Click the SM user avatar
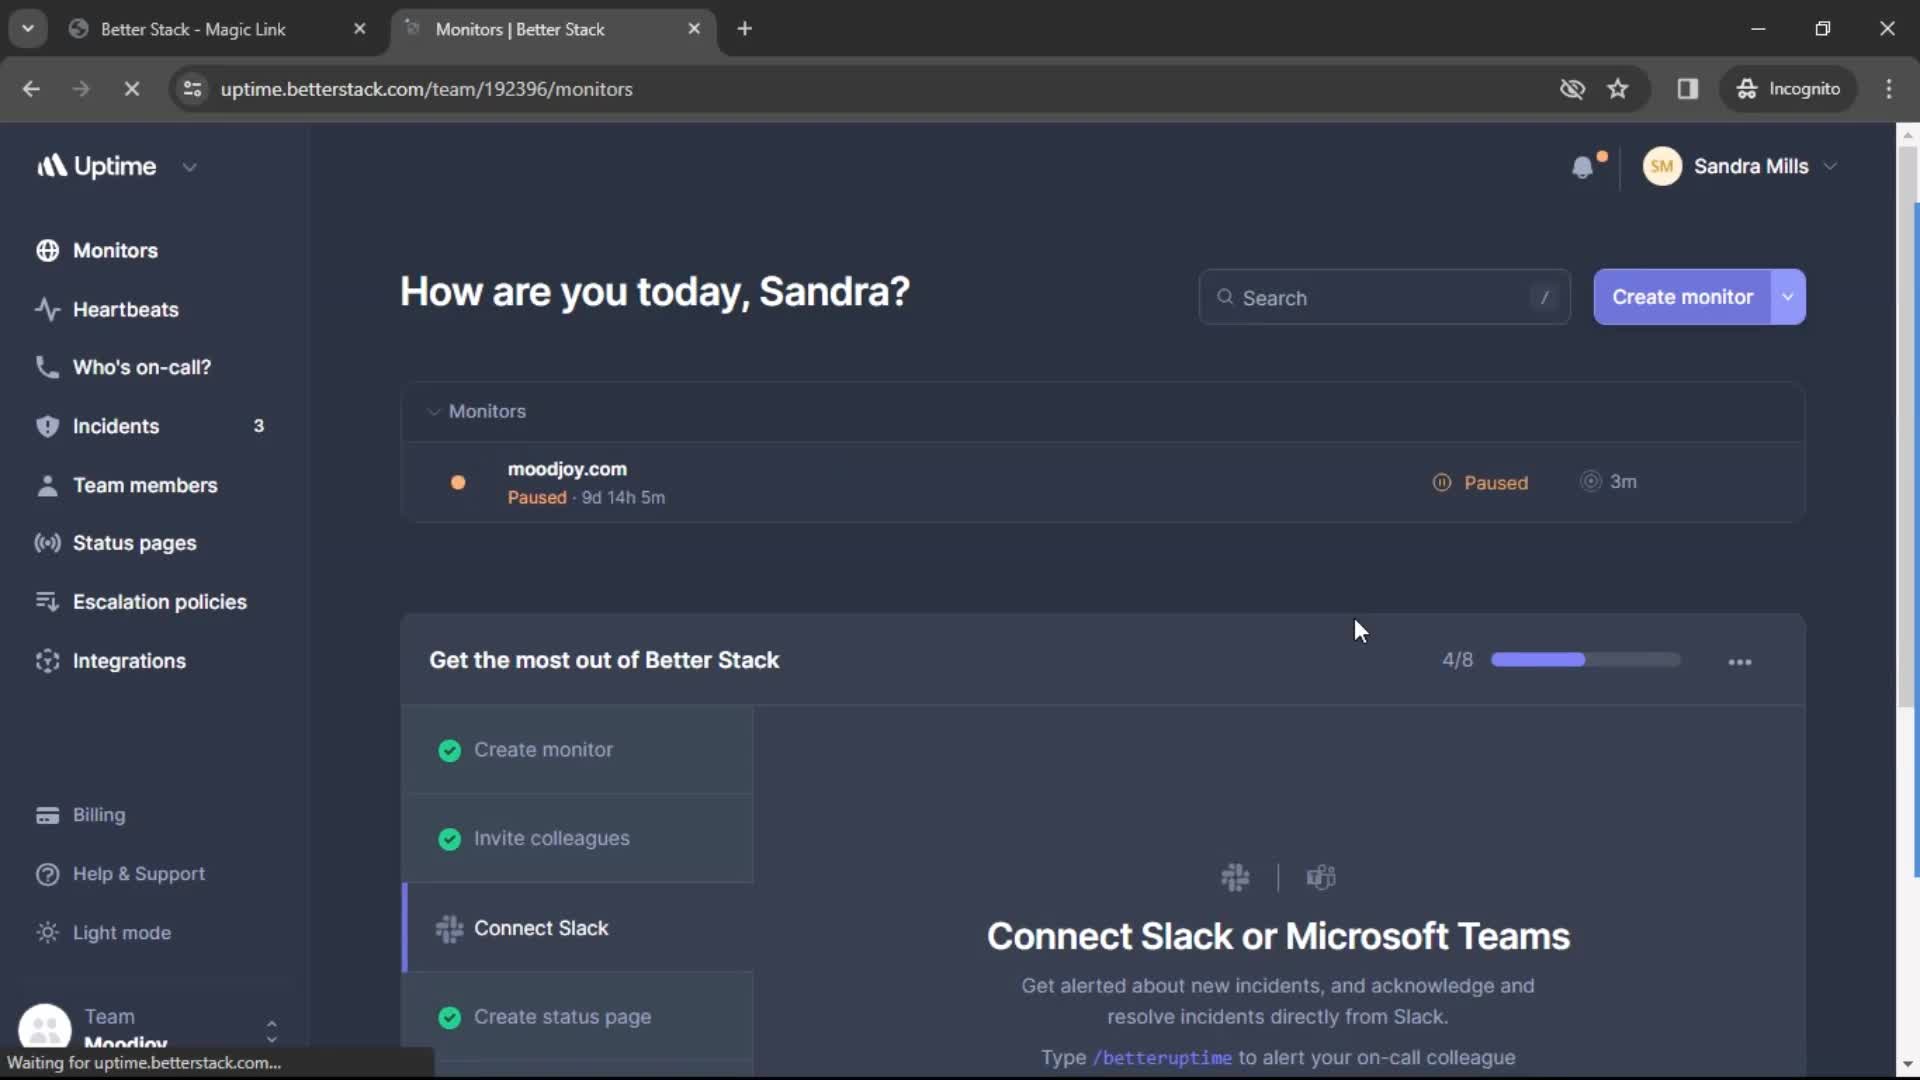The image size is (1920, 1080). (x=1662, y=167)
